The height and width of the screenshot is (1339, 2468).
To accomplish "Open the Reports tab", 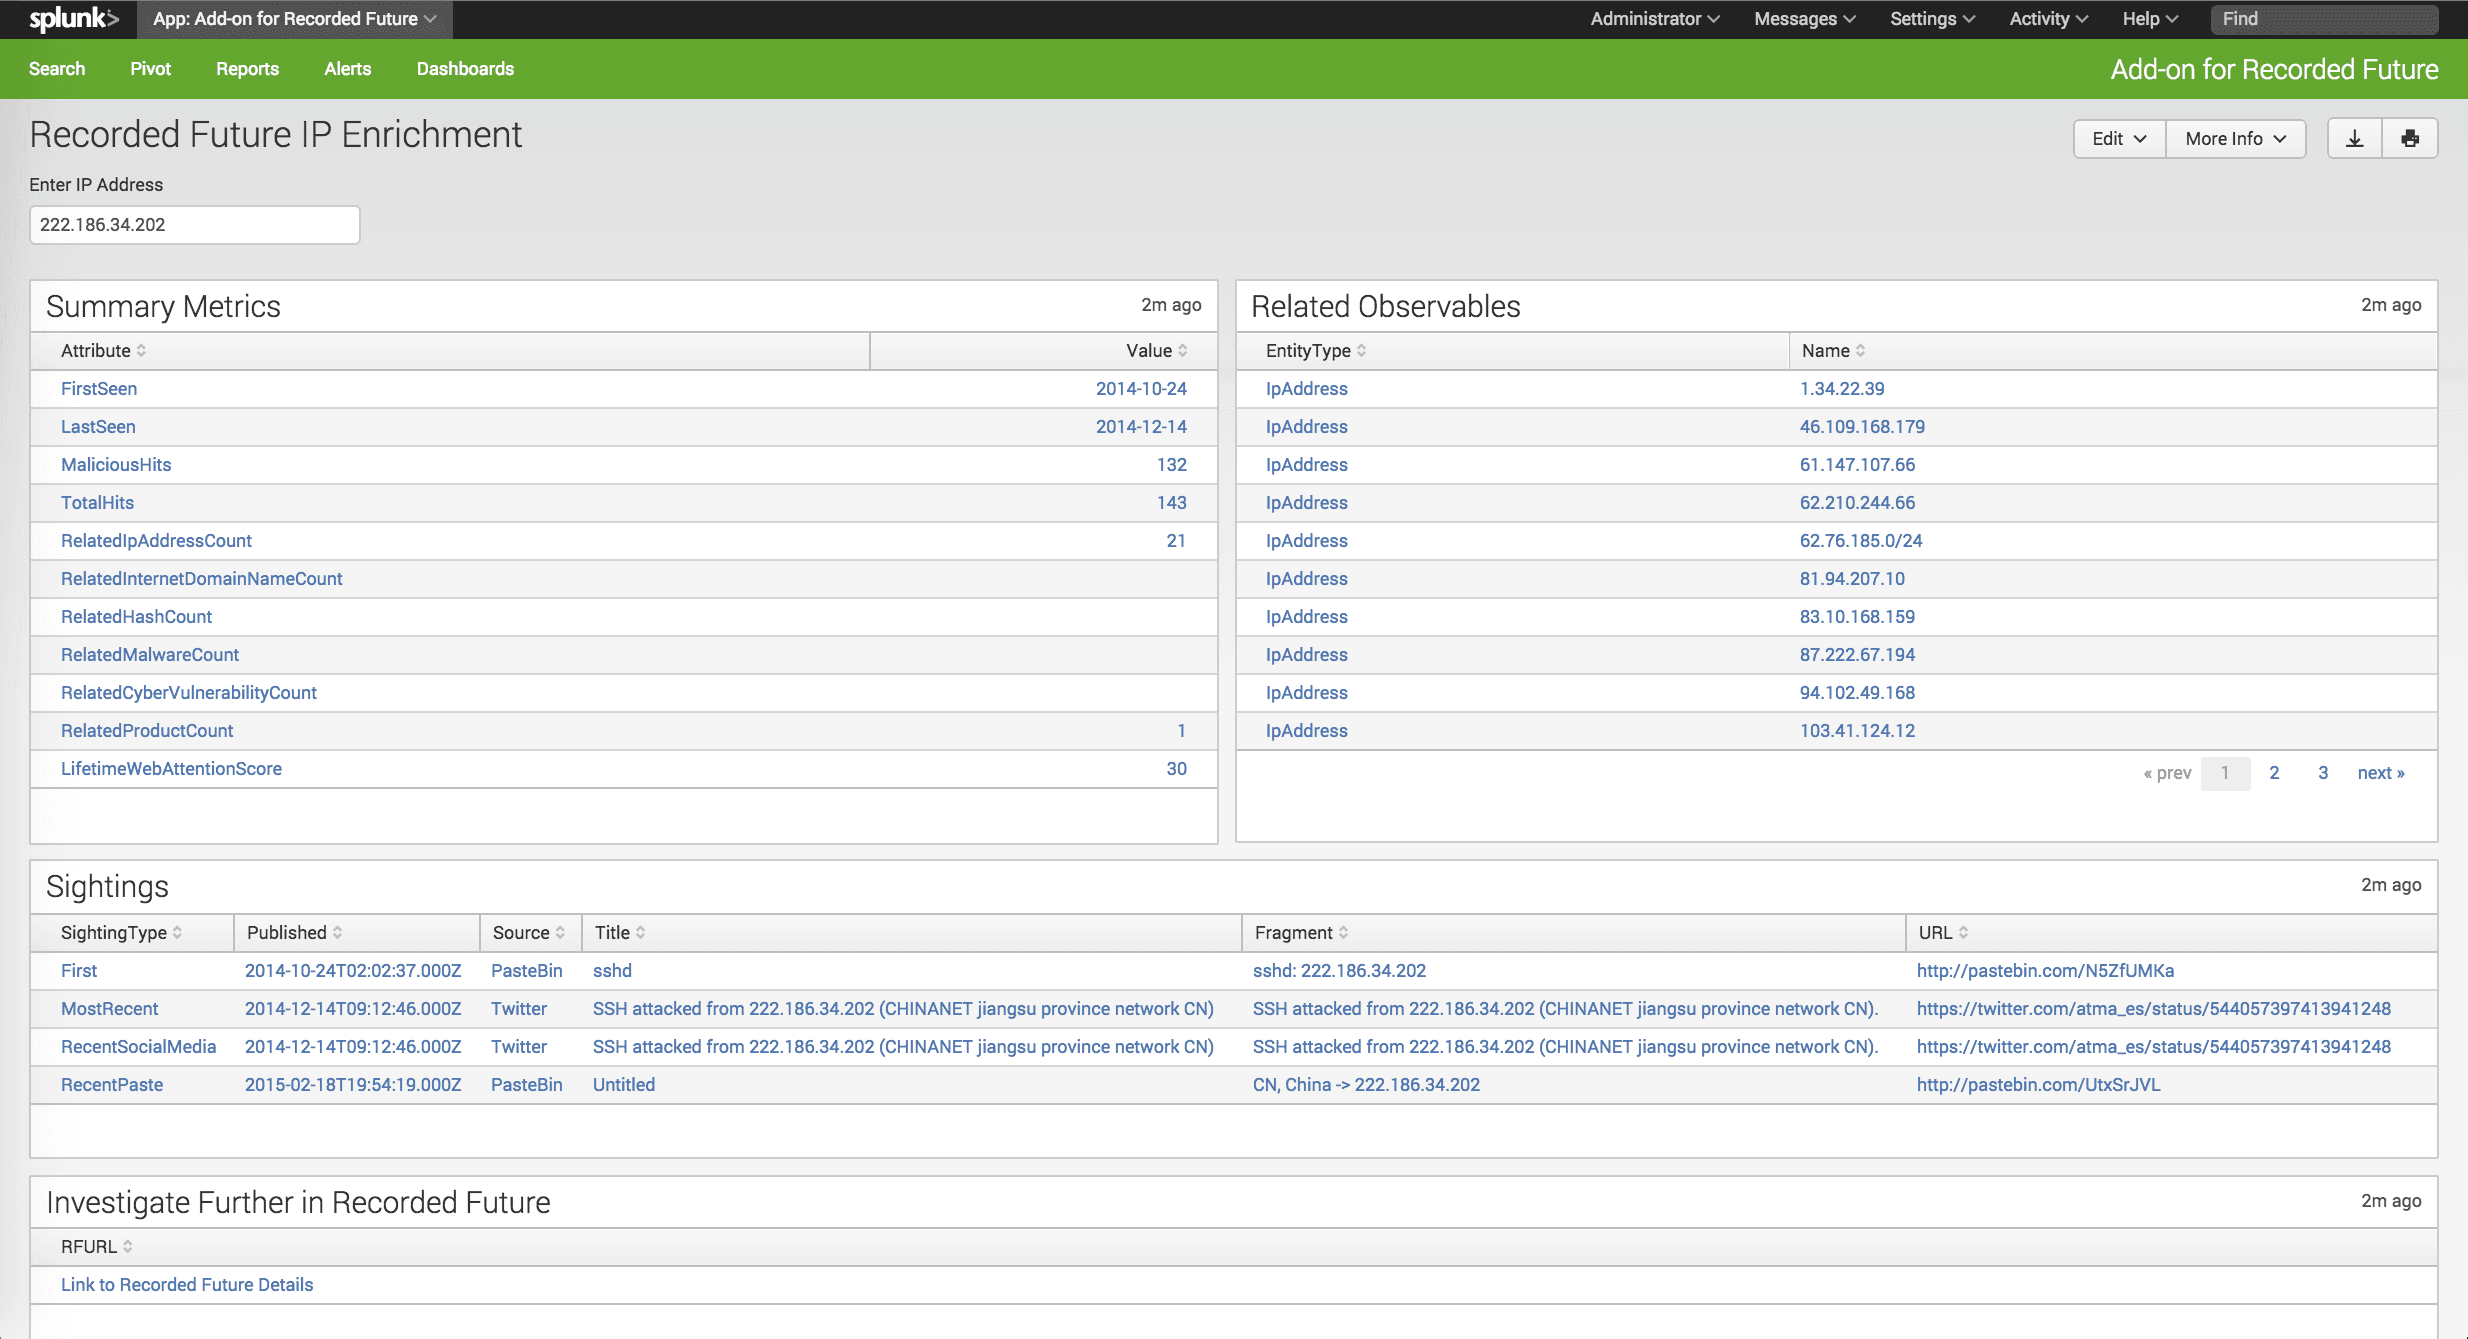I will [x=248, y=69].
